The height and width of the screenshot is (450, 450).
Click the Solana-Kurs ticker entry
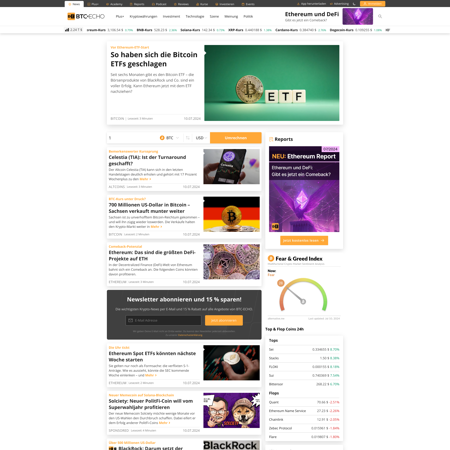point(202,30)
